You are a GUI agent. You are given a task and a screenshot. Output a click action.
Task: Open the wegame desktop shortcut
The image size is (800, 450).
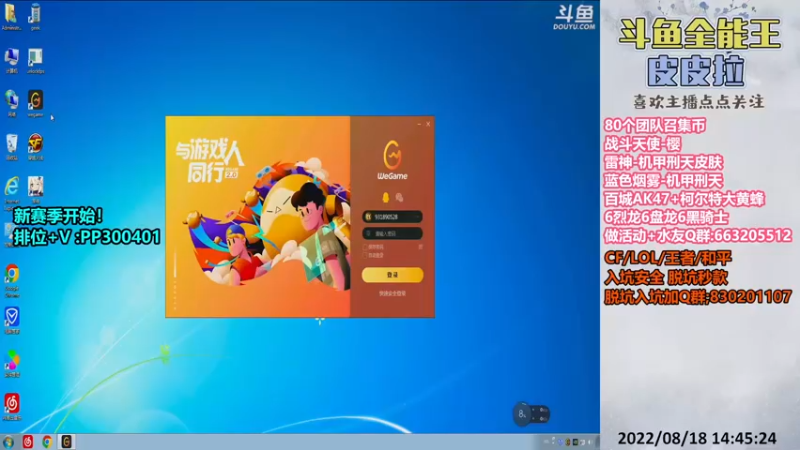click(x=35, y=104)
